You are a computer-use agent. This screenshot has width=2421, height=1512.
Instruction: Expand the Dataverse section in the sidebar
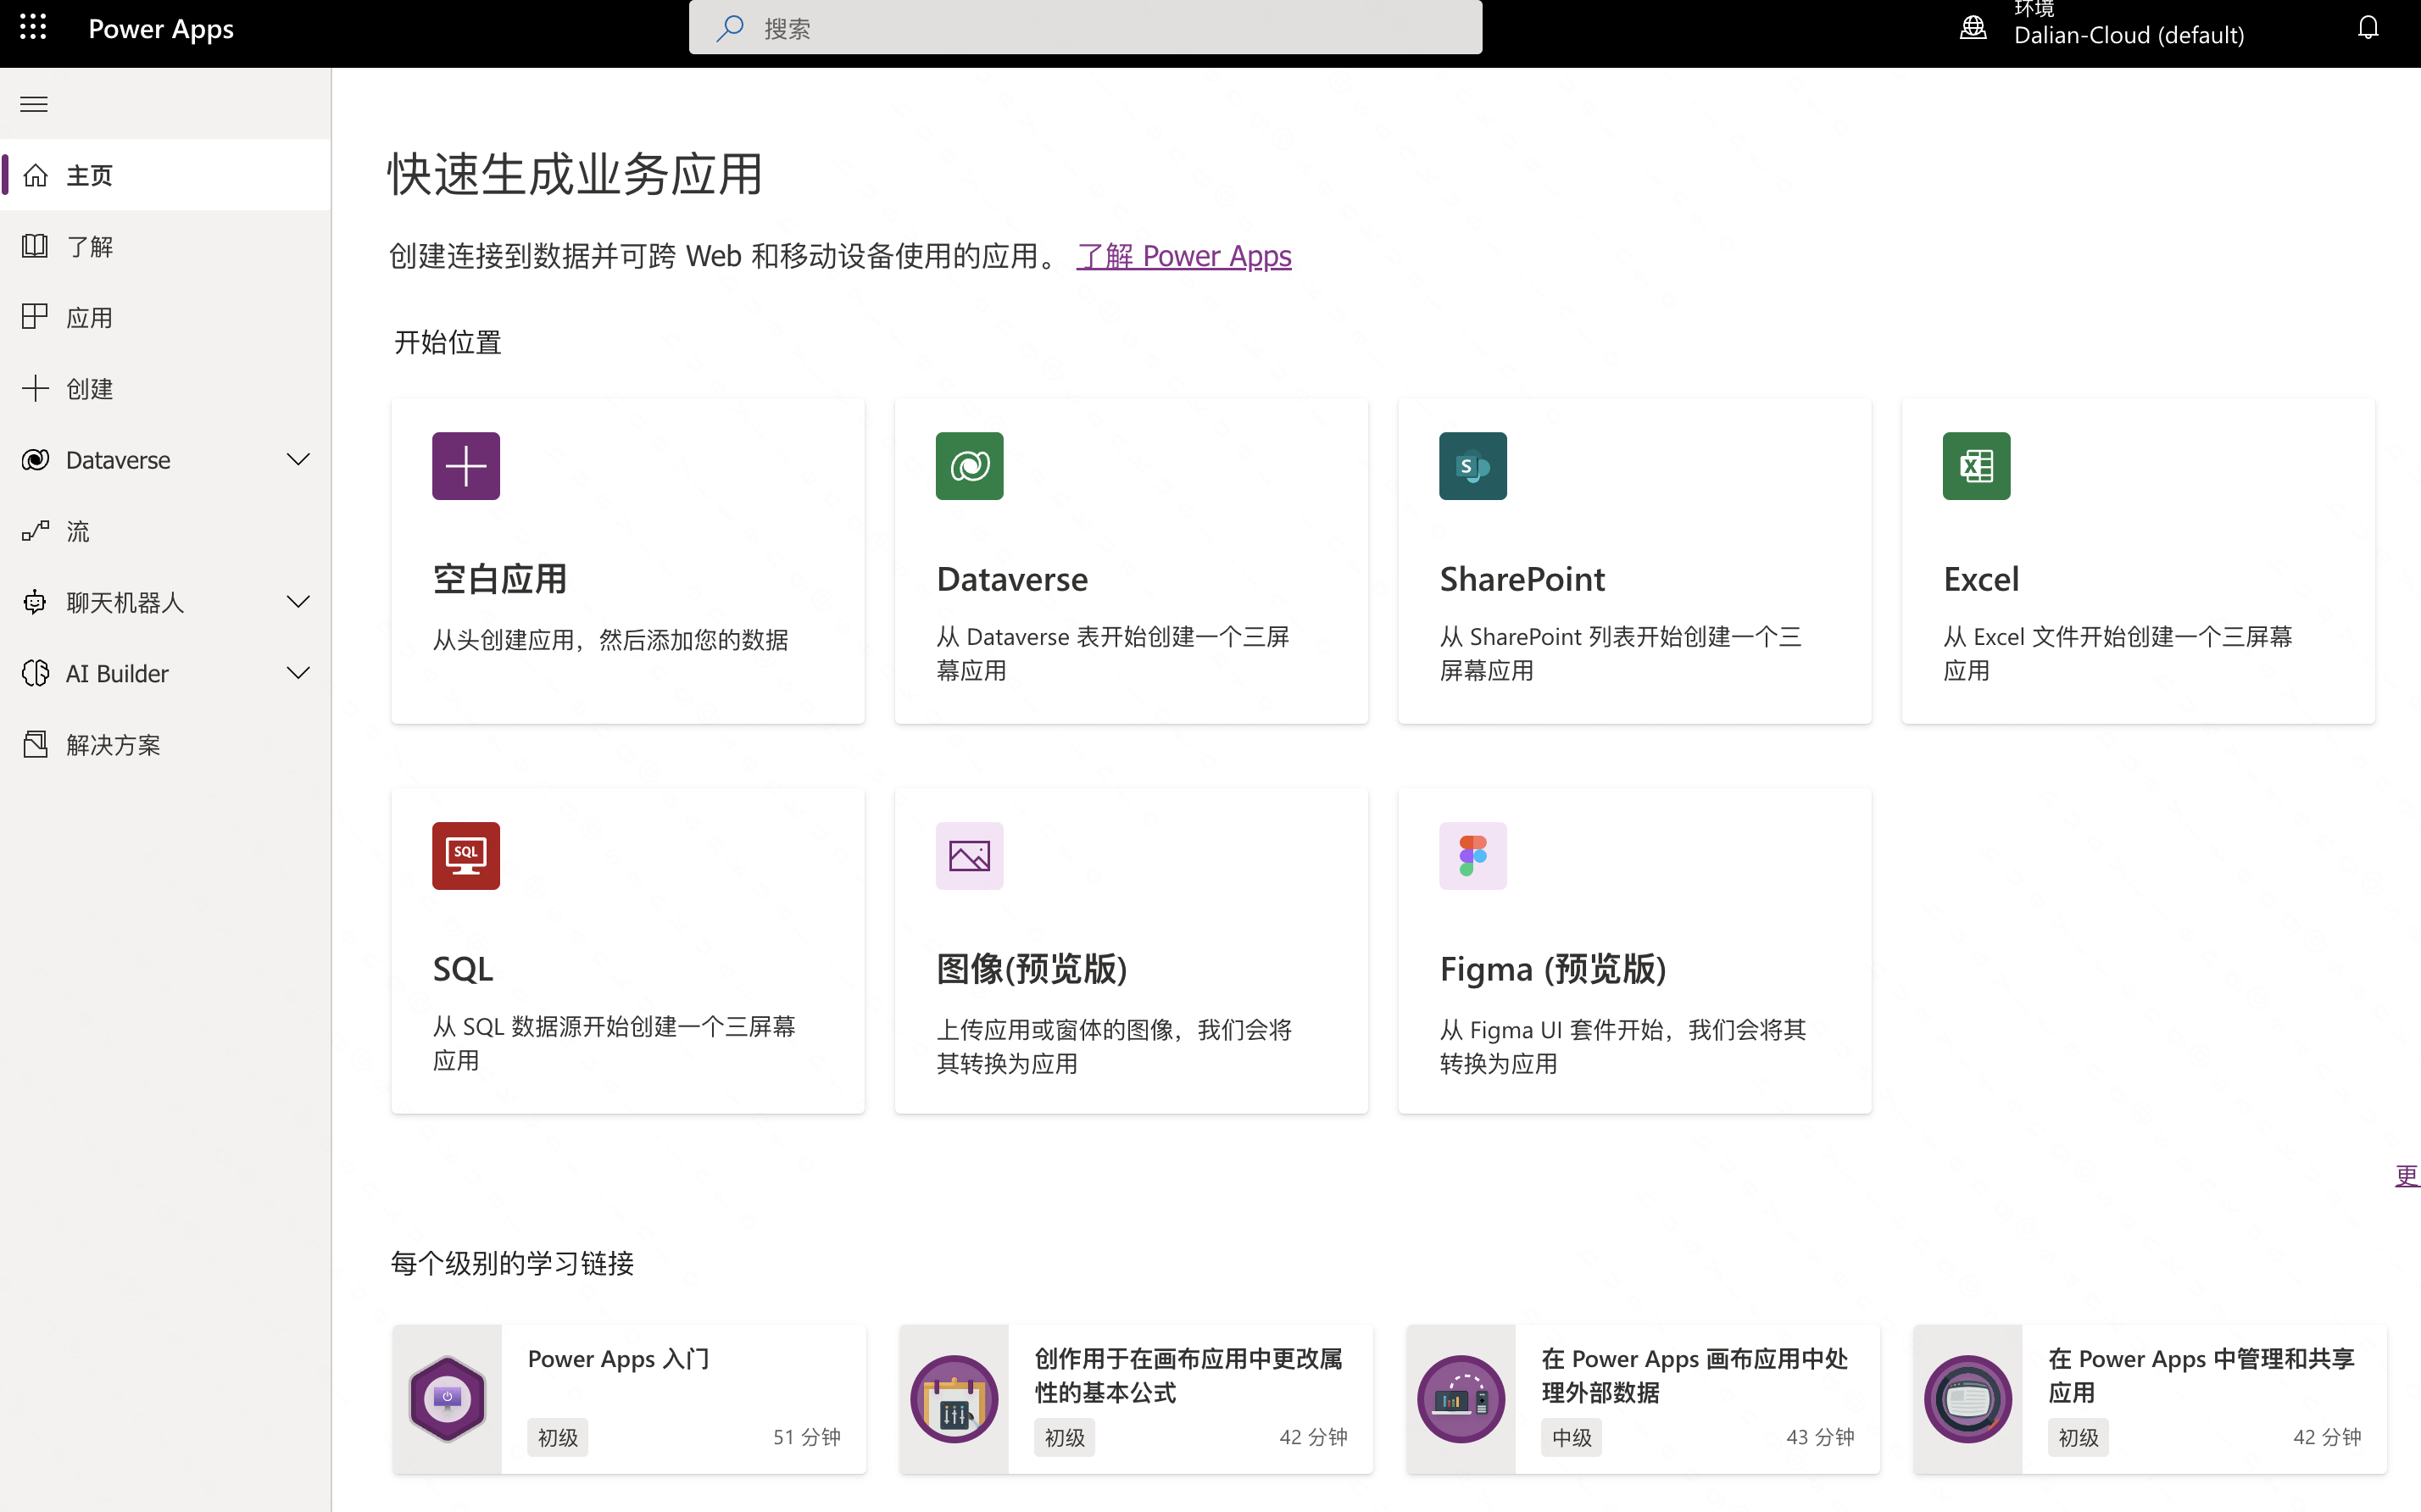click(x=298, y=460)
